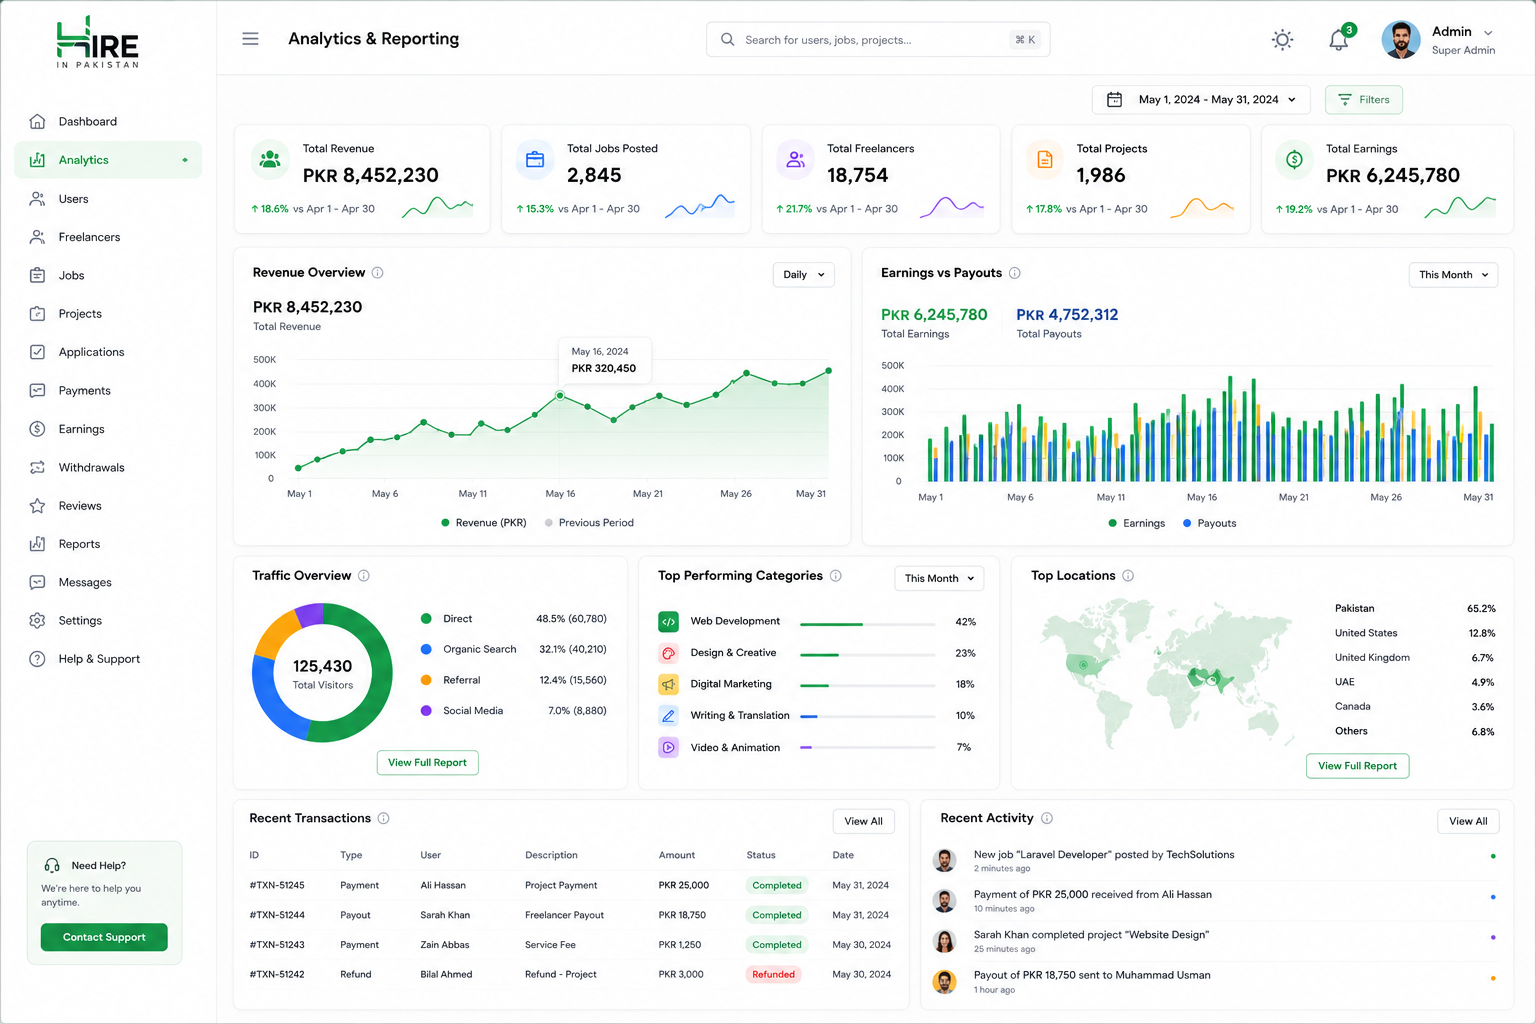The image size is (1536, 1024).
Task: Click the Earnings dollar icon in sidebar
Action: [37, 429]
